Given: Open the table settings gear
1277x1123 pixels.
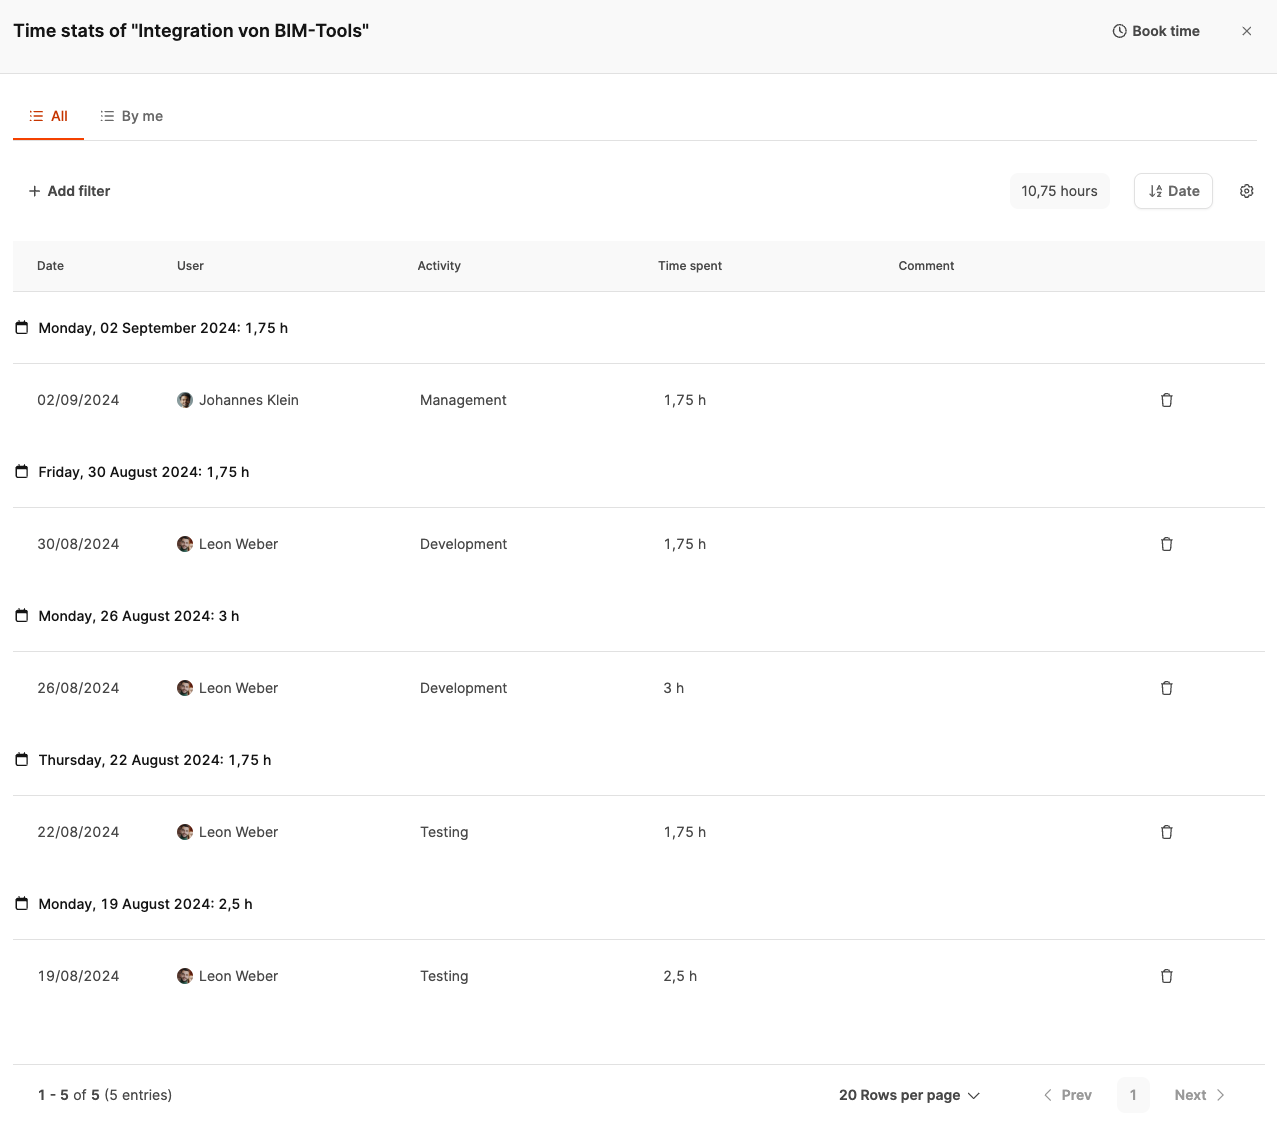Looking at the screenshot, I should [1246, 191].
